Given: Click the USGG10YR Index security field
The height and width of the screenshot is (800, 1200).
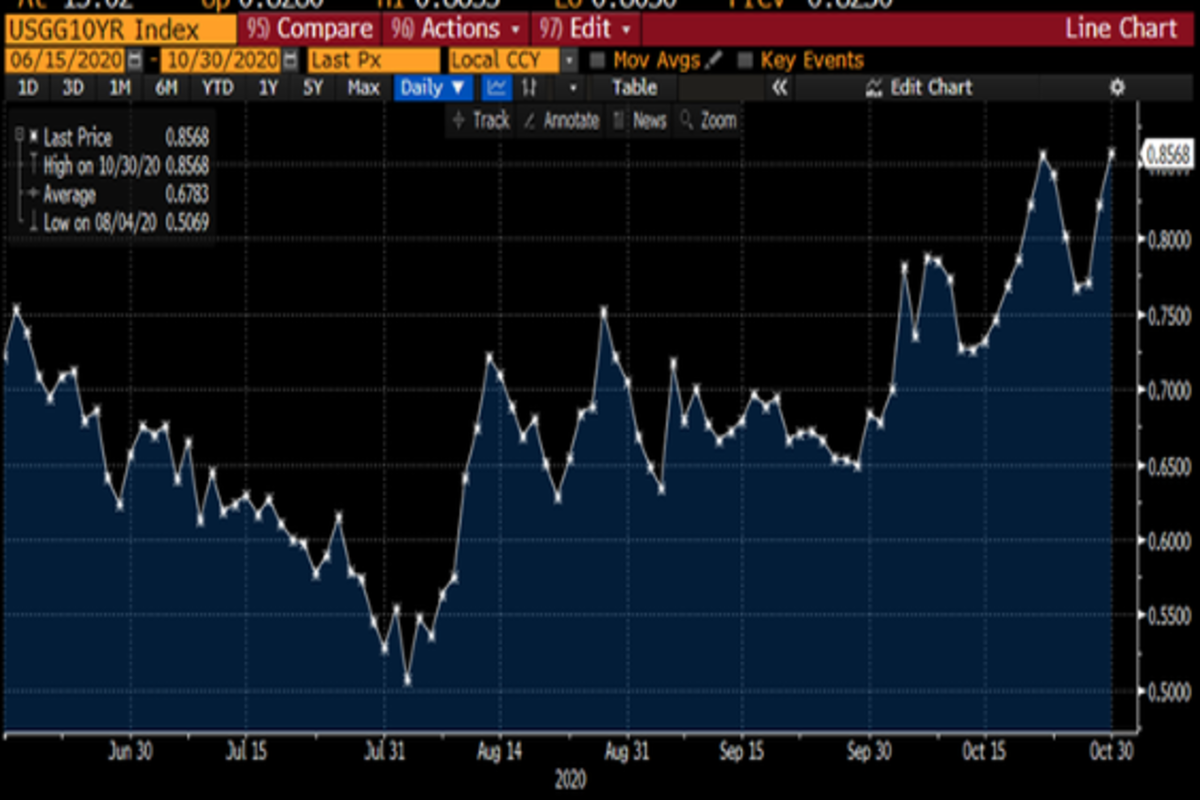Looking at the screenshot, I should point(118,28).
